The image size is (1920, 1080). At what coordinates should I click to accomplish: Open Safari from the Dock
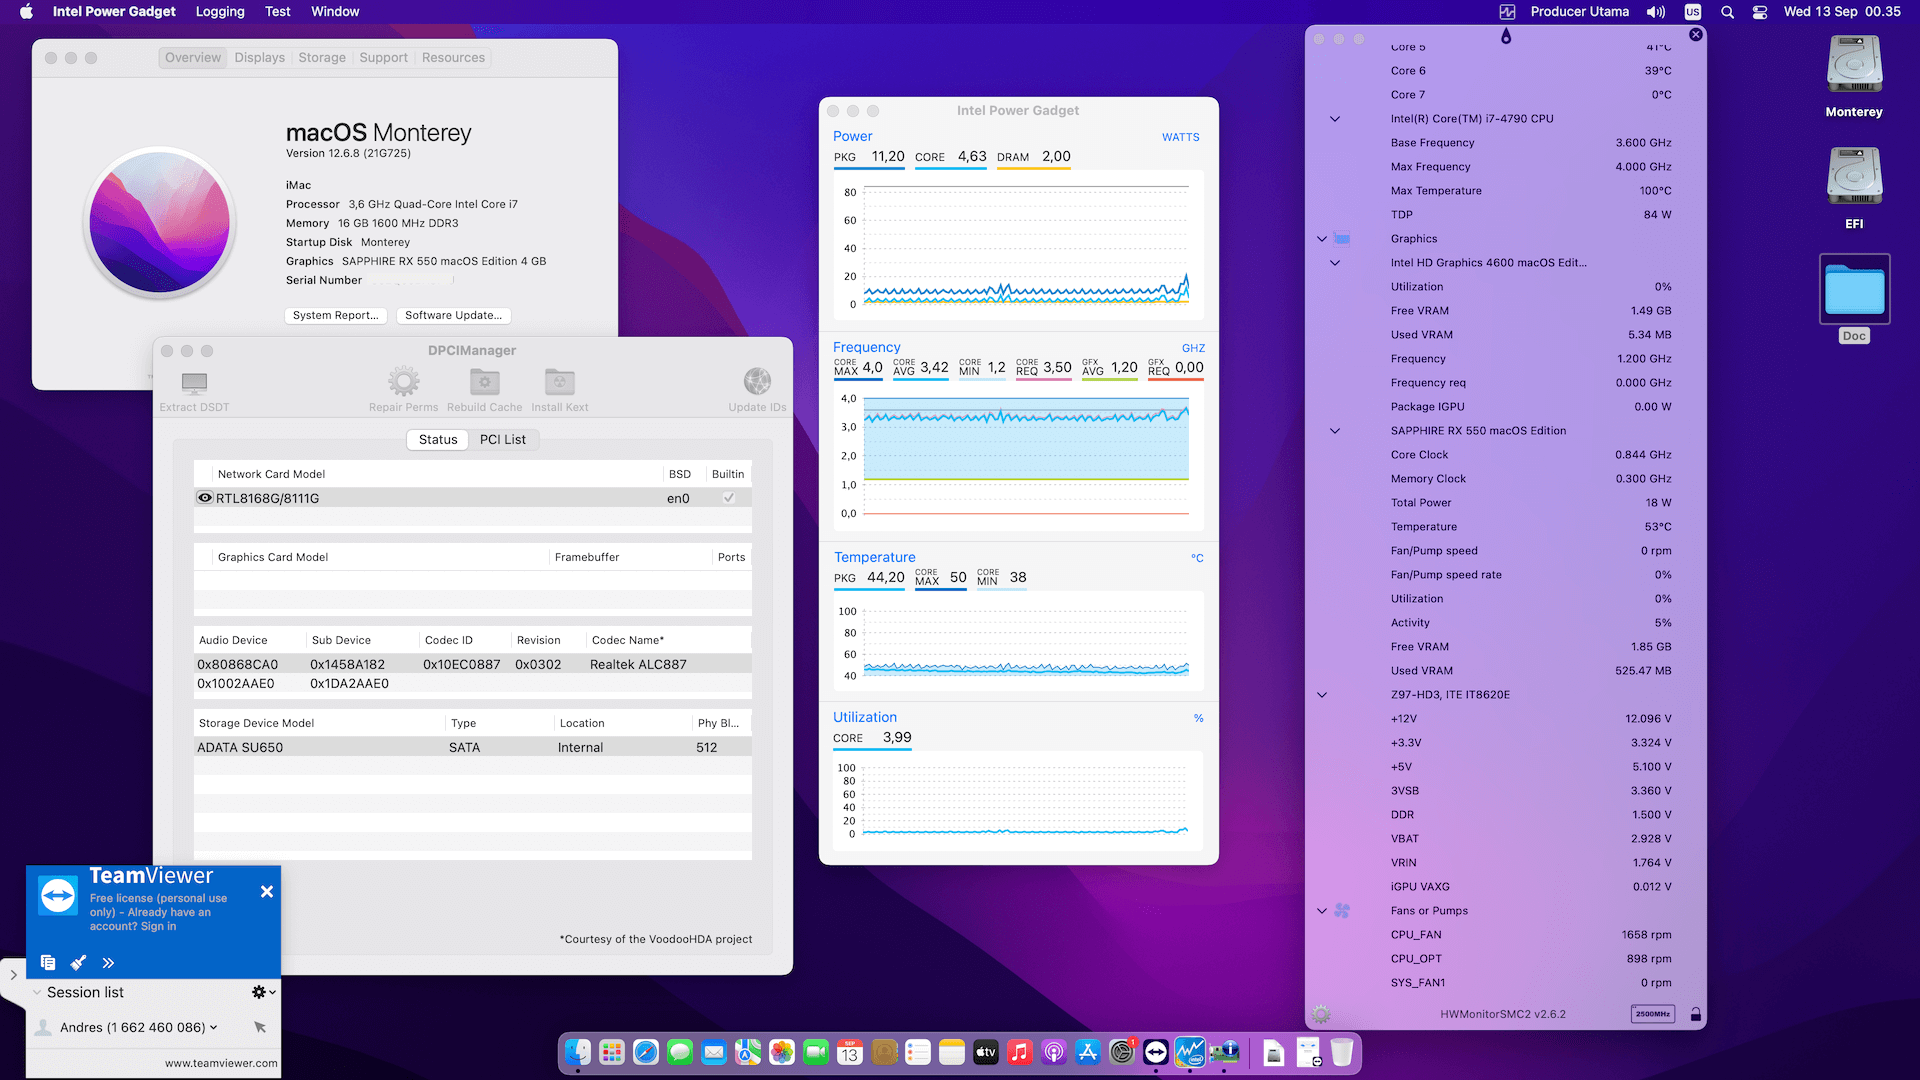[646, 1052]
